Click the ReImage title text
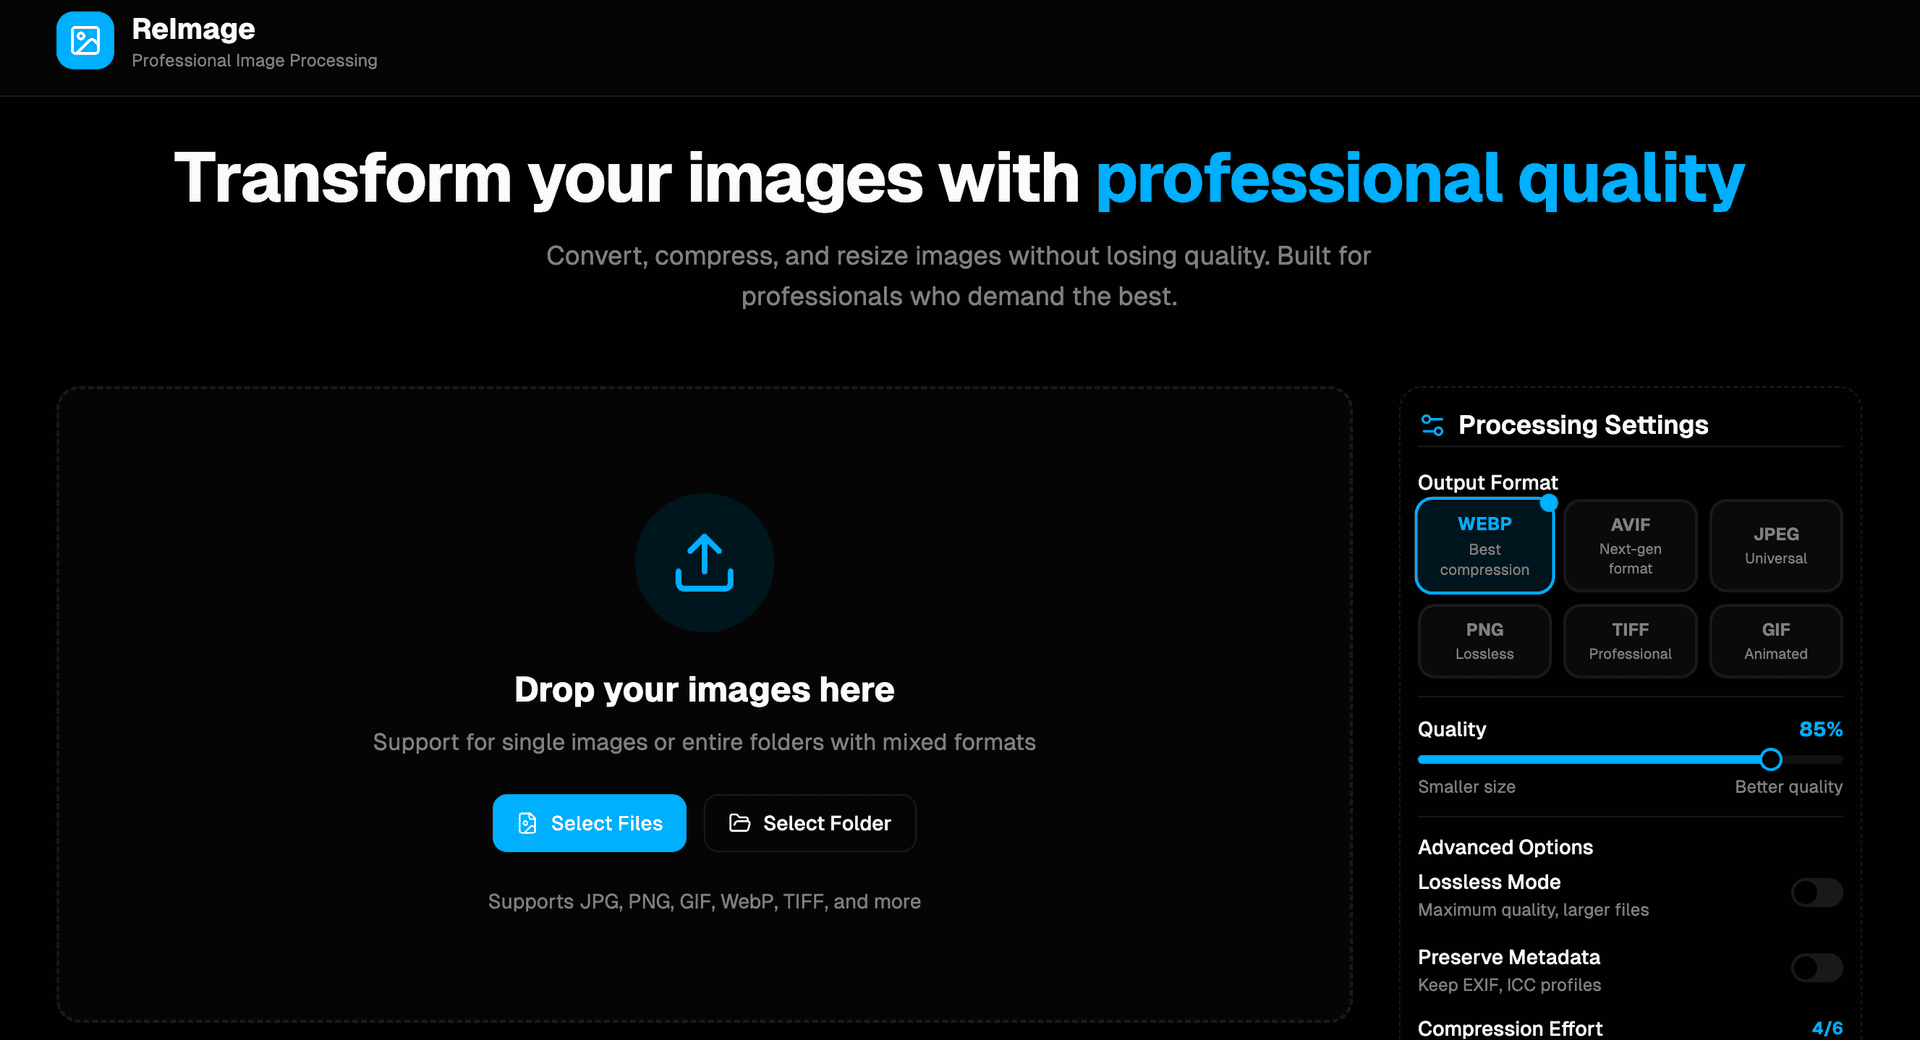Image resolution: width=1920 pixels, height=1040 pixels. (x=193, y=28)
